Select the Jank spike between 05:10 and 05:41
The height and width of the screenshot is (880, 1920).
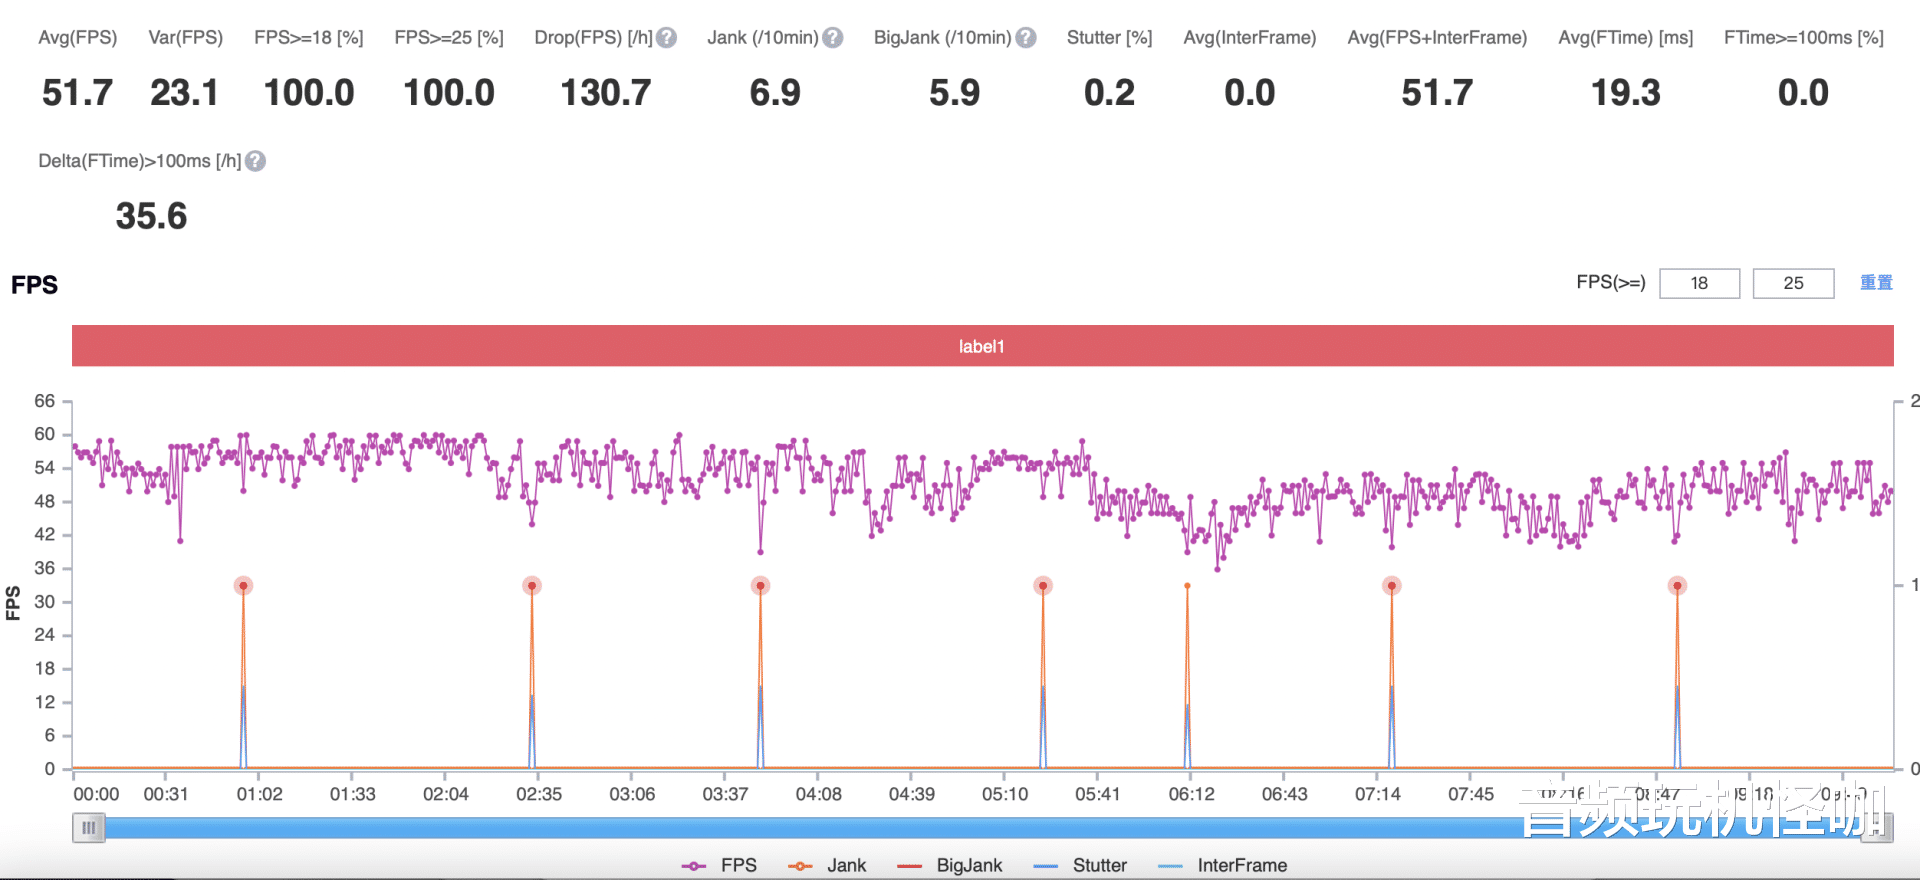click(1043, 586)
